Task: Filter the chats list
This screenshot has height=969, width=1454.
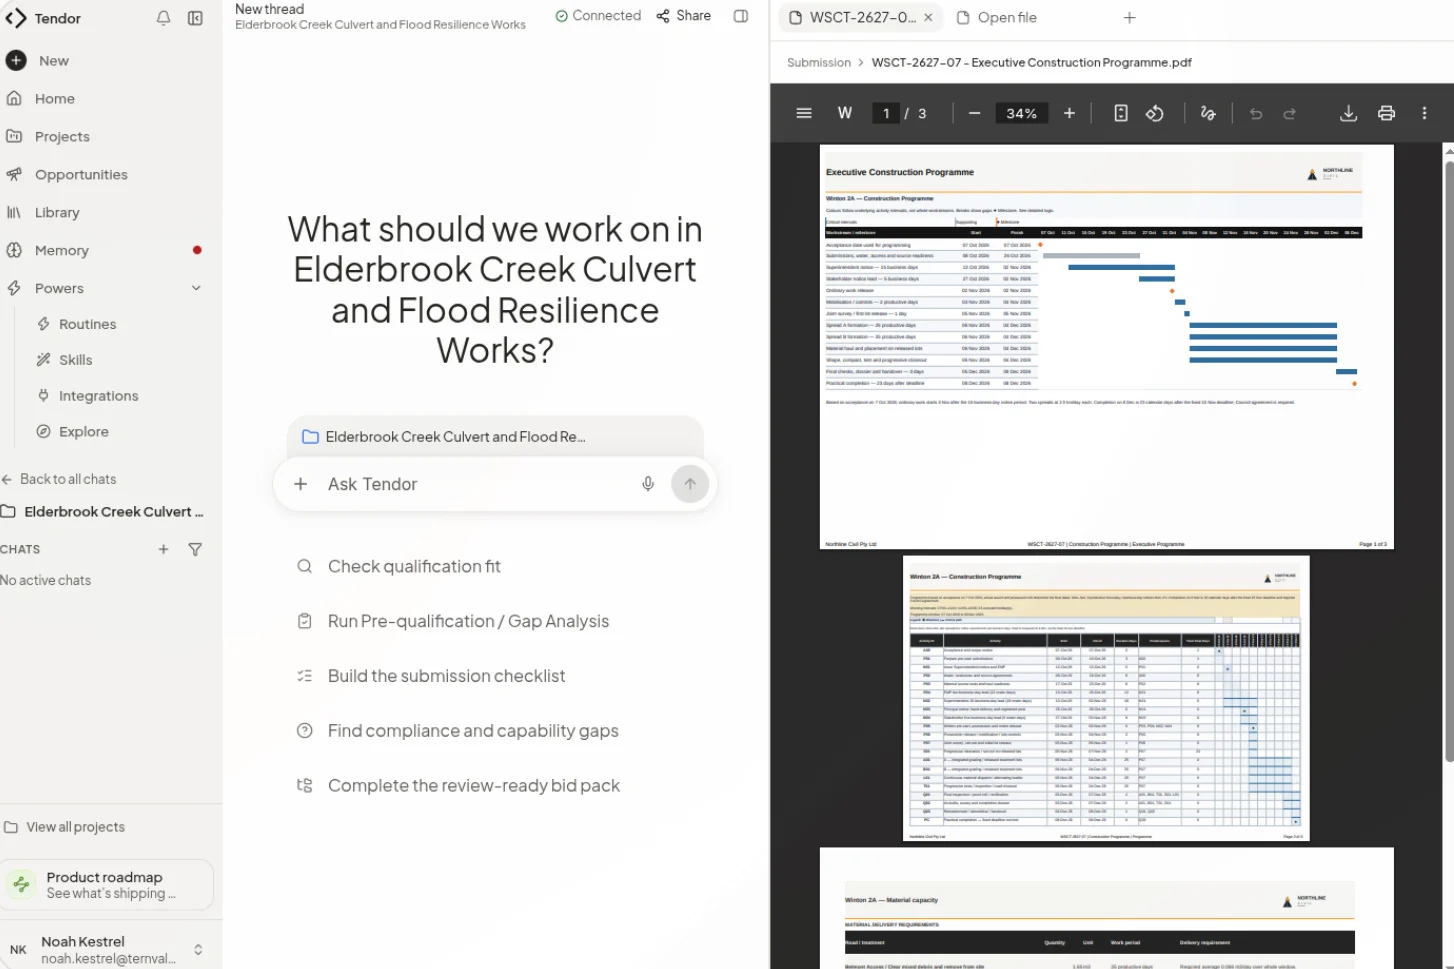Action: (x=195, y=549)
